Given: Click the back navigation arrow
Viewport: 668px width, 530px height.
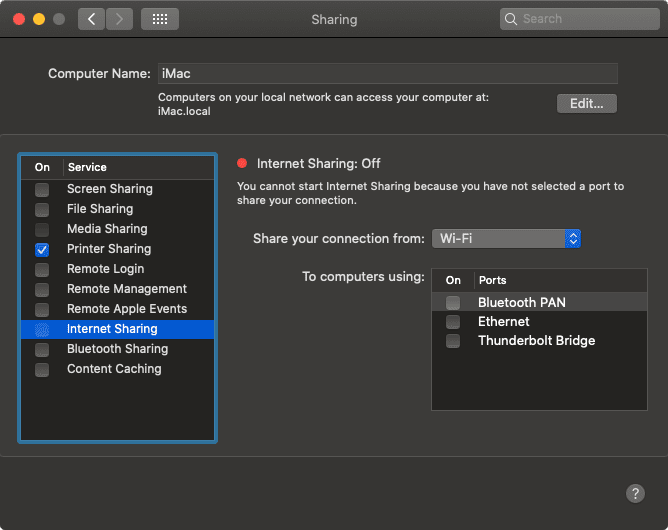Looking at the screenshot, I should pos(91,19).
